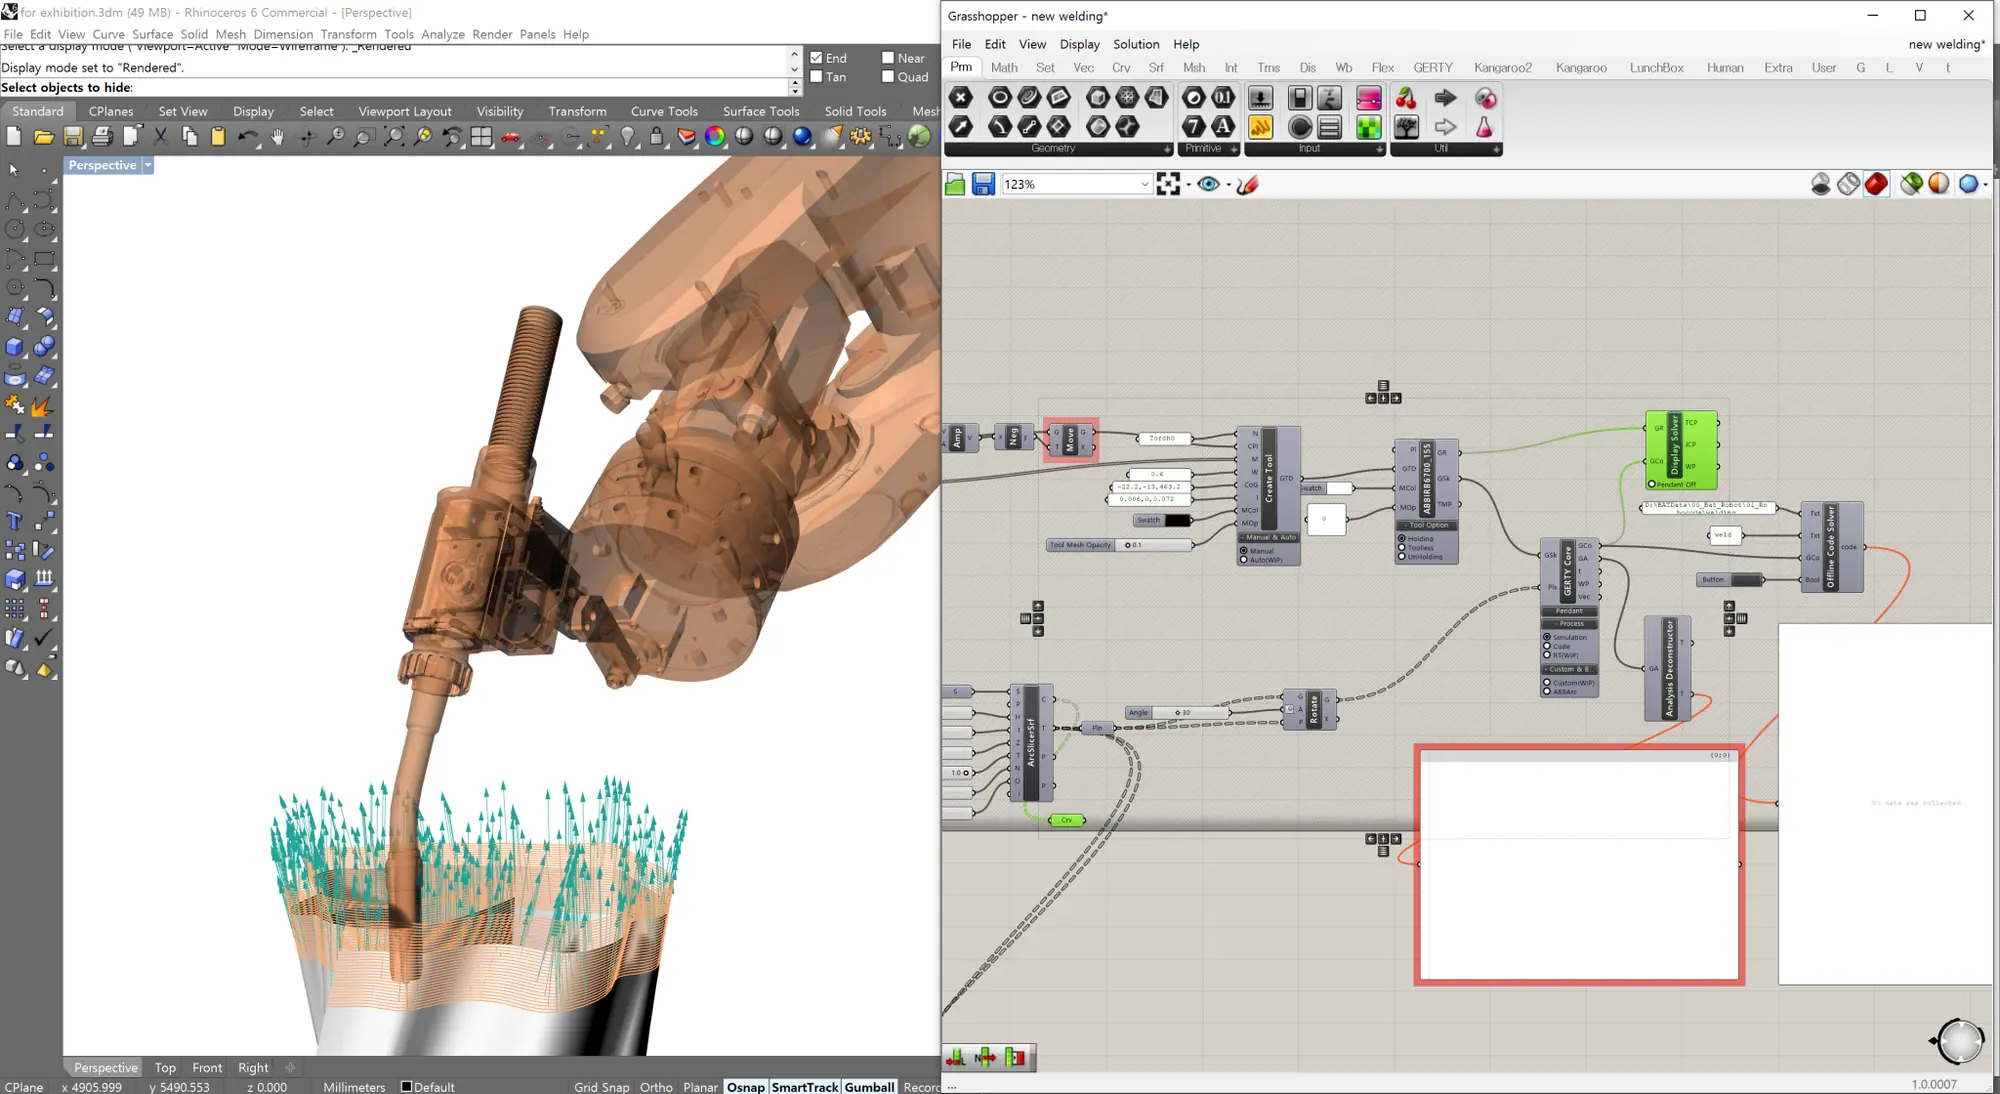This screenshot has height=1094, width=2000.
Task: Open the color wheel icon in Rhino toolbar
Action: point(715,137)
